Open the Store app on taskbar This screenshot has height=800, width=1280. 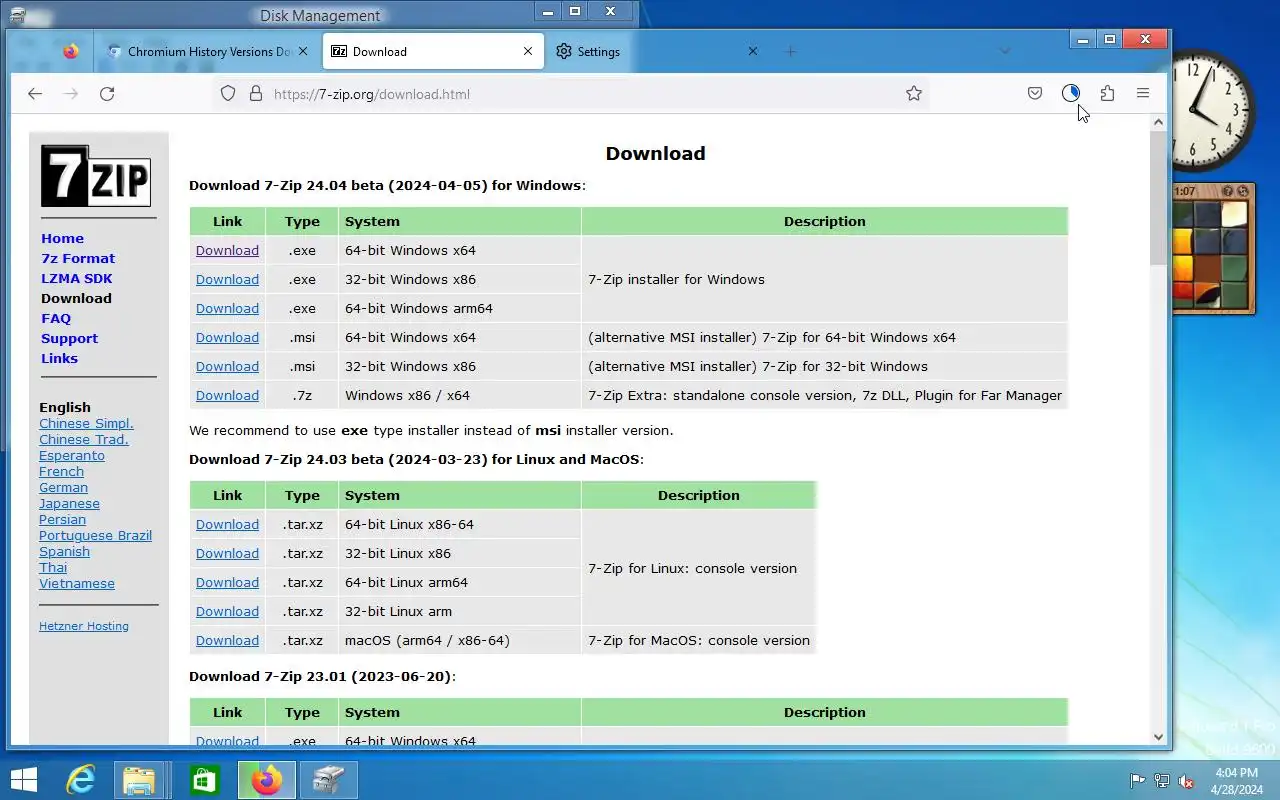pos(204,779)
